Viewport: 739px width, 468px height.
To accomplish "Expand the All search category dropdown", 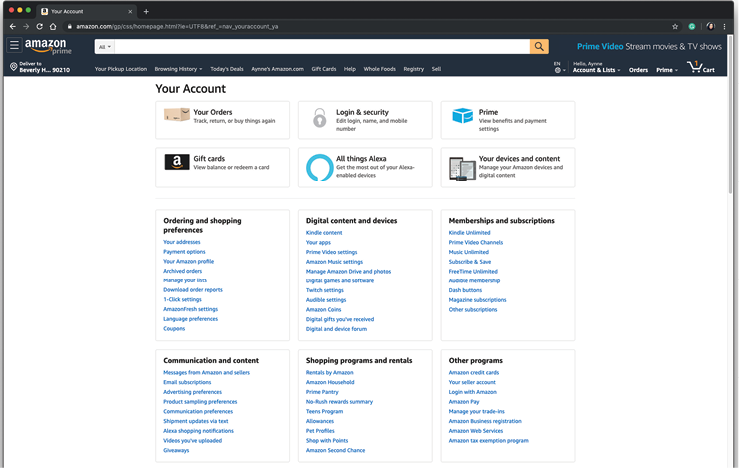I will tap(104, 47).
